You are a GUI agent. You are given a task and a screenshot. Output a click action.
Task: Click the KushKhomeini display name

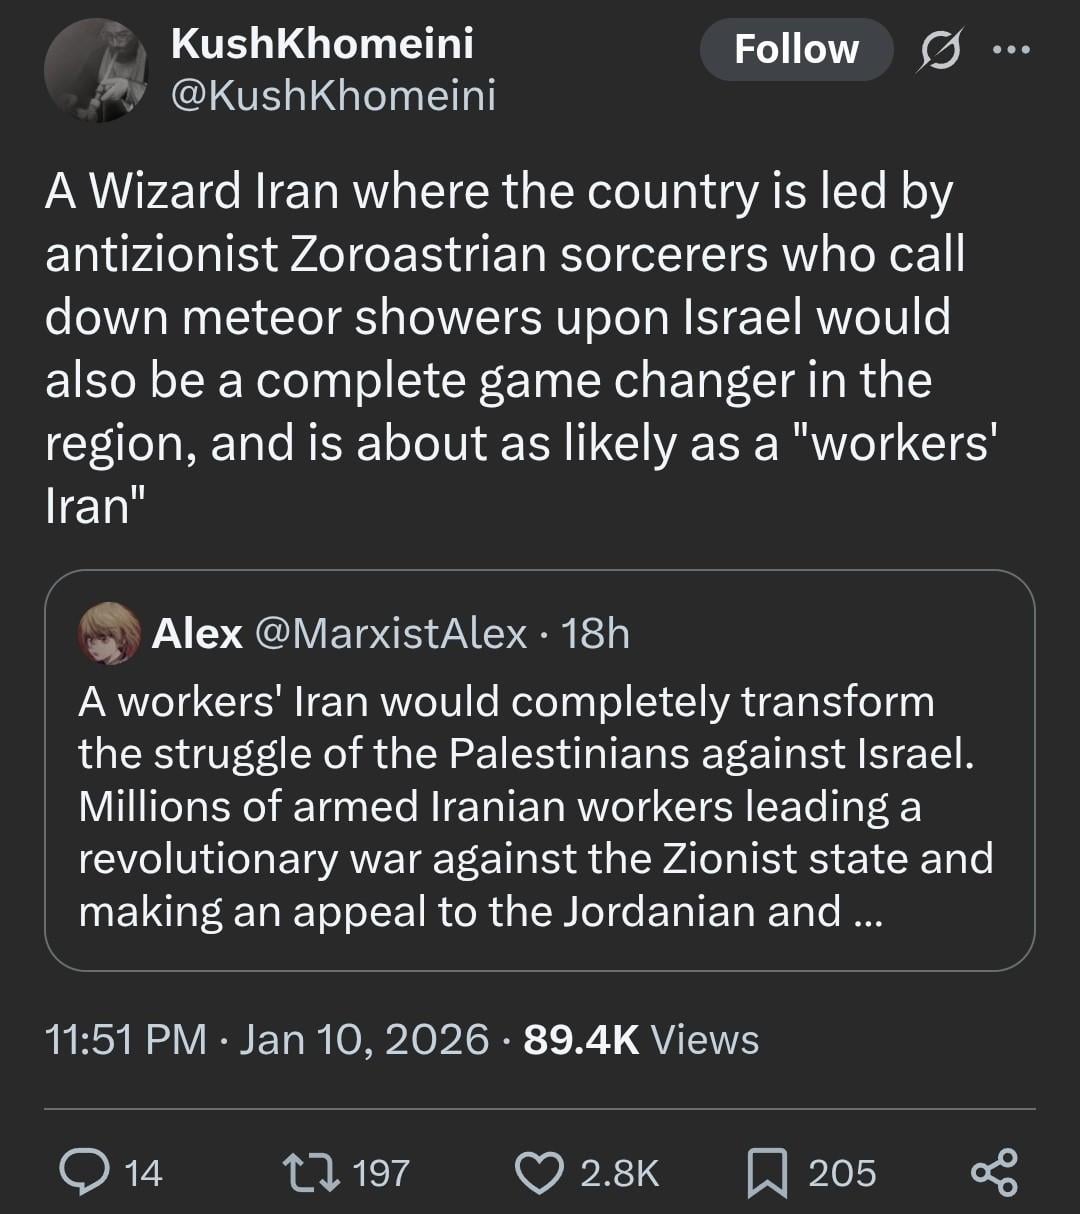coord(322,43)
